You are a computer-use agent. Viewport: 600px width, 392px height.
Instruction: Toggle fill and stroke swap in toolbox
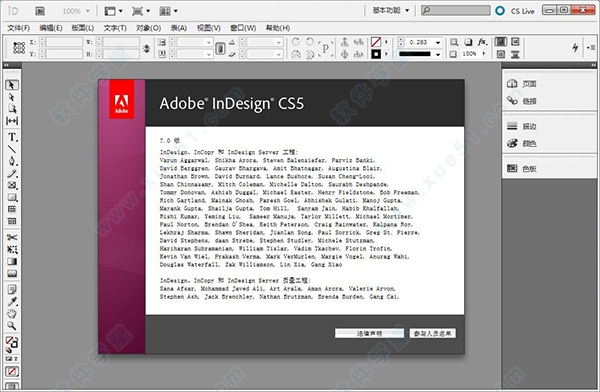tap(15, 339)
